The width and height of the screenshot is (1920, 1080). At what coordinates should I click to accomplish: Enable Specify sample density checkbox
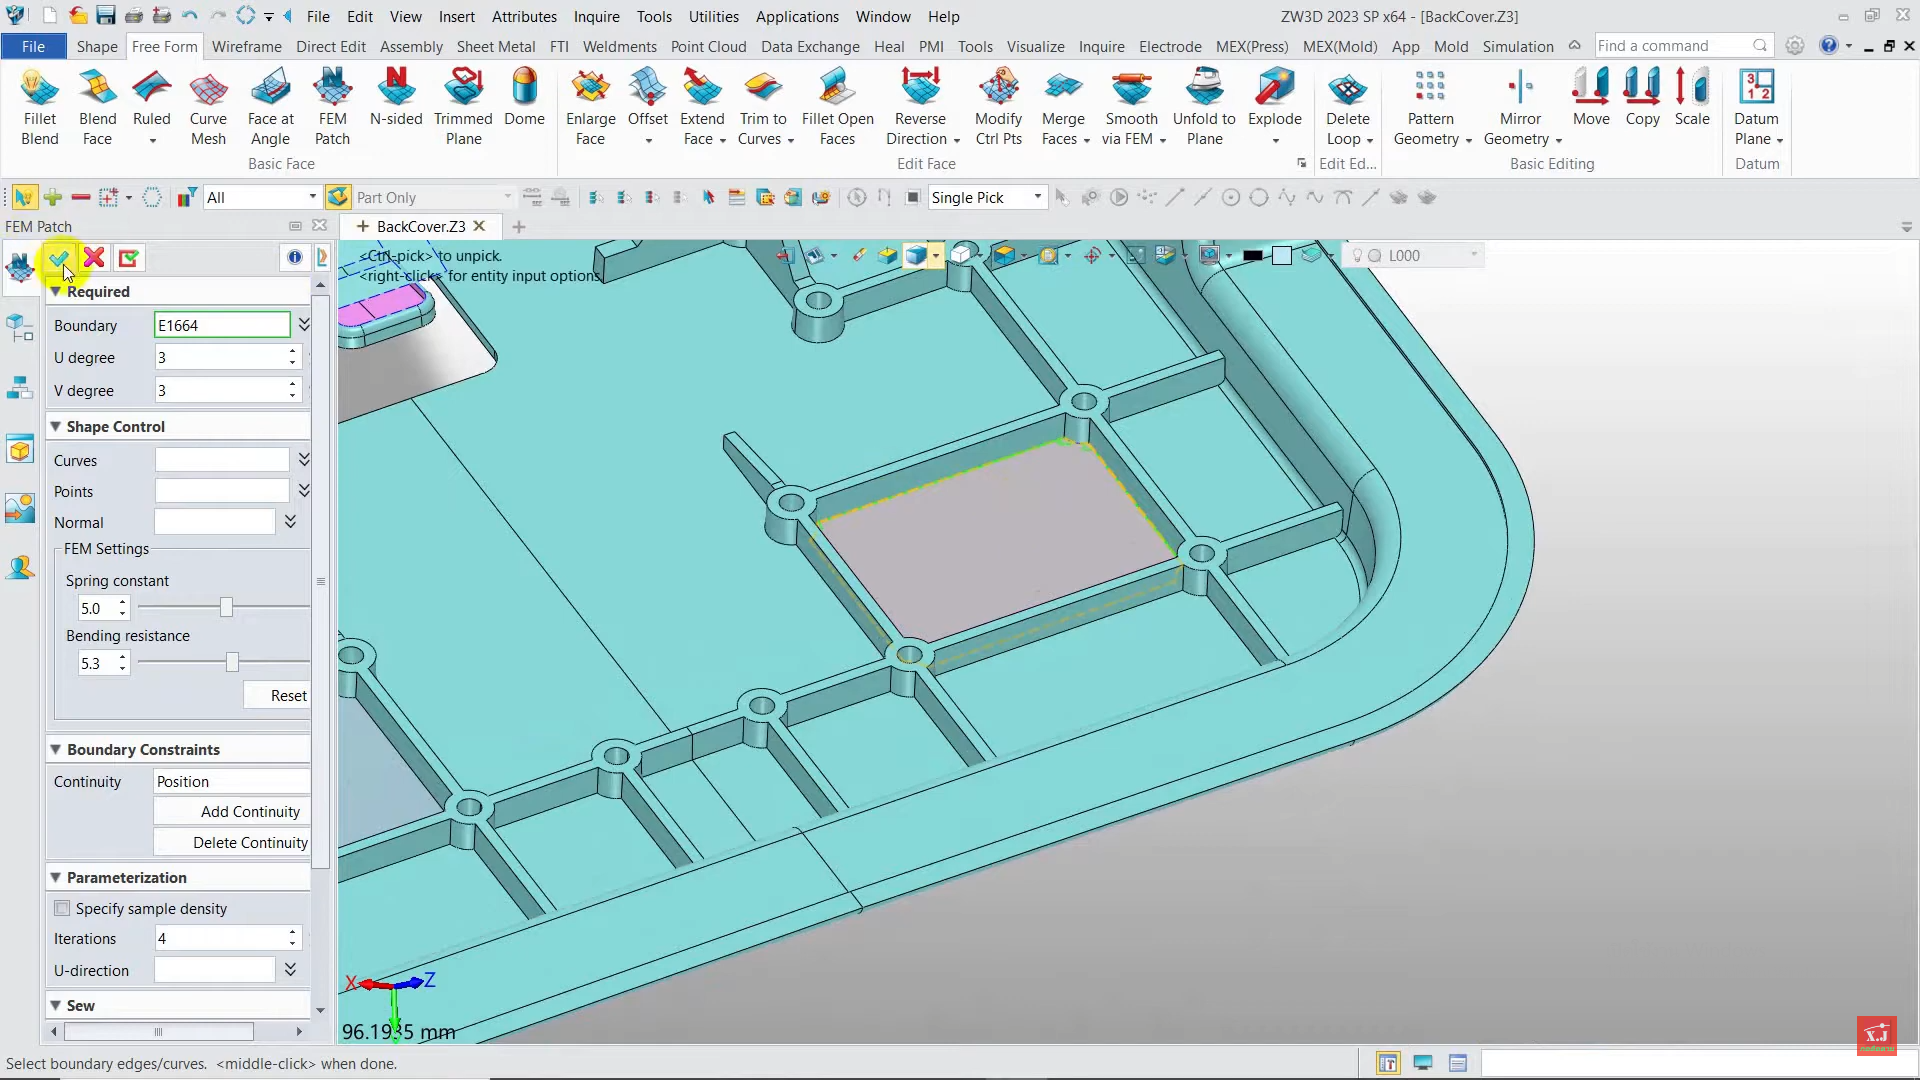[x=63, y=908]
